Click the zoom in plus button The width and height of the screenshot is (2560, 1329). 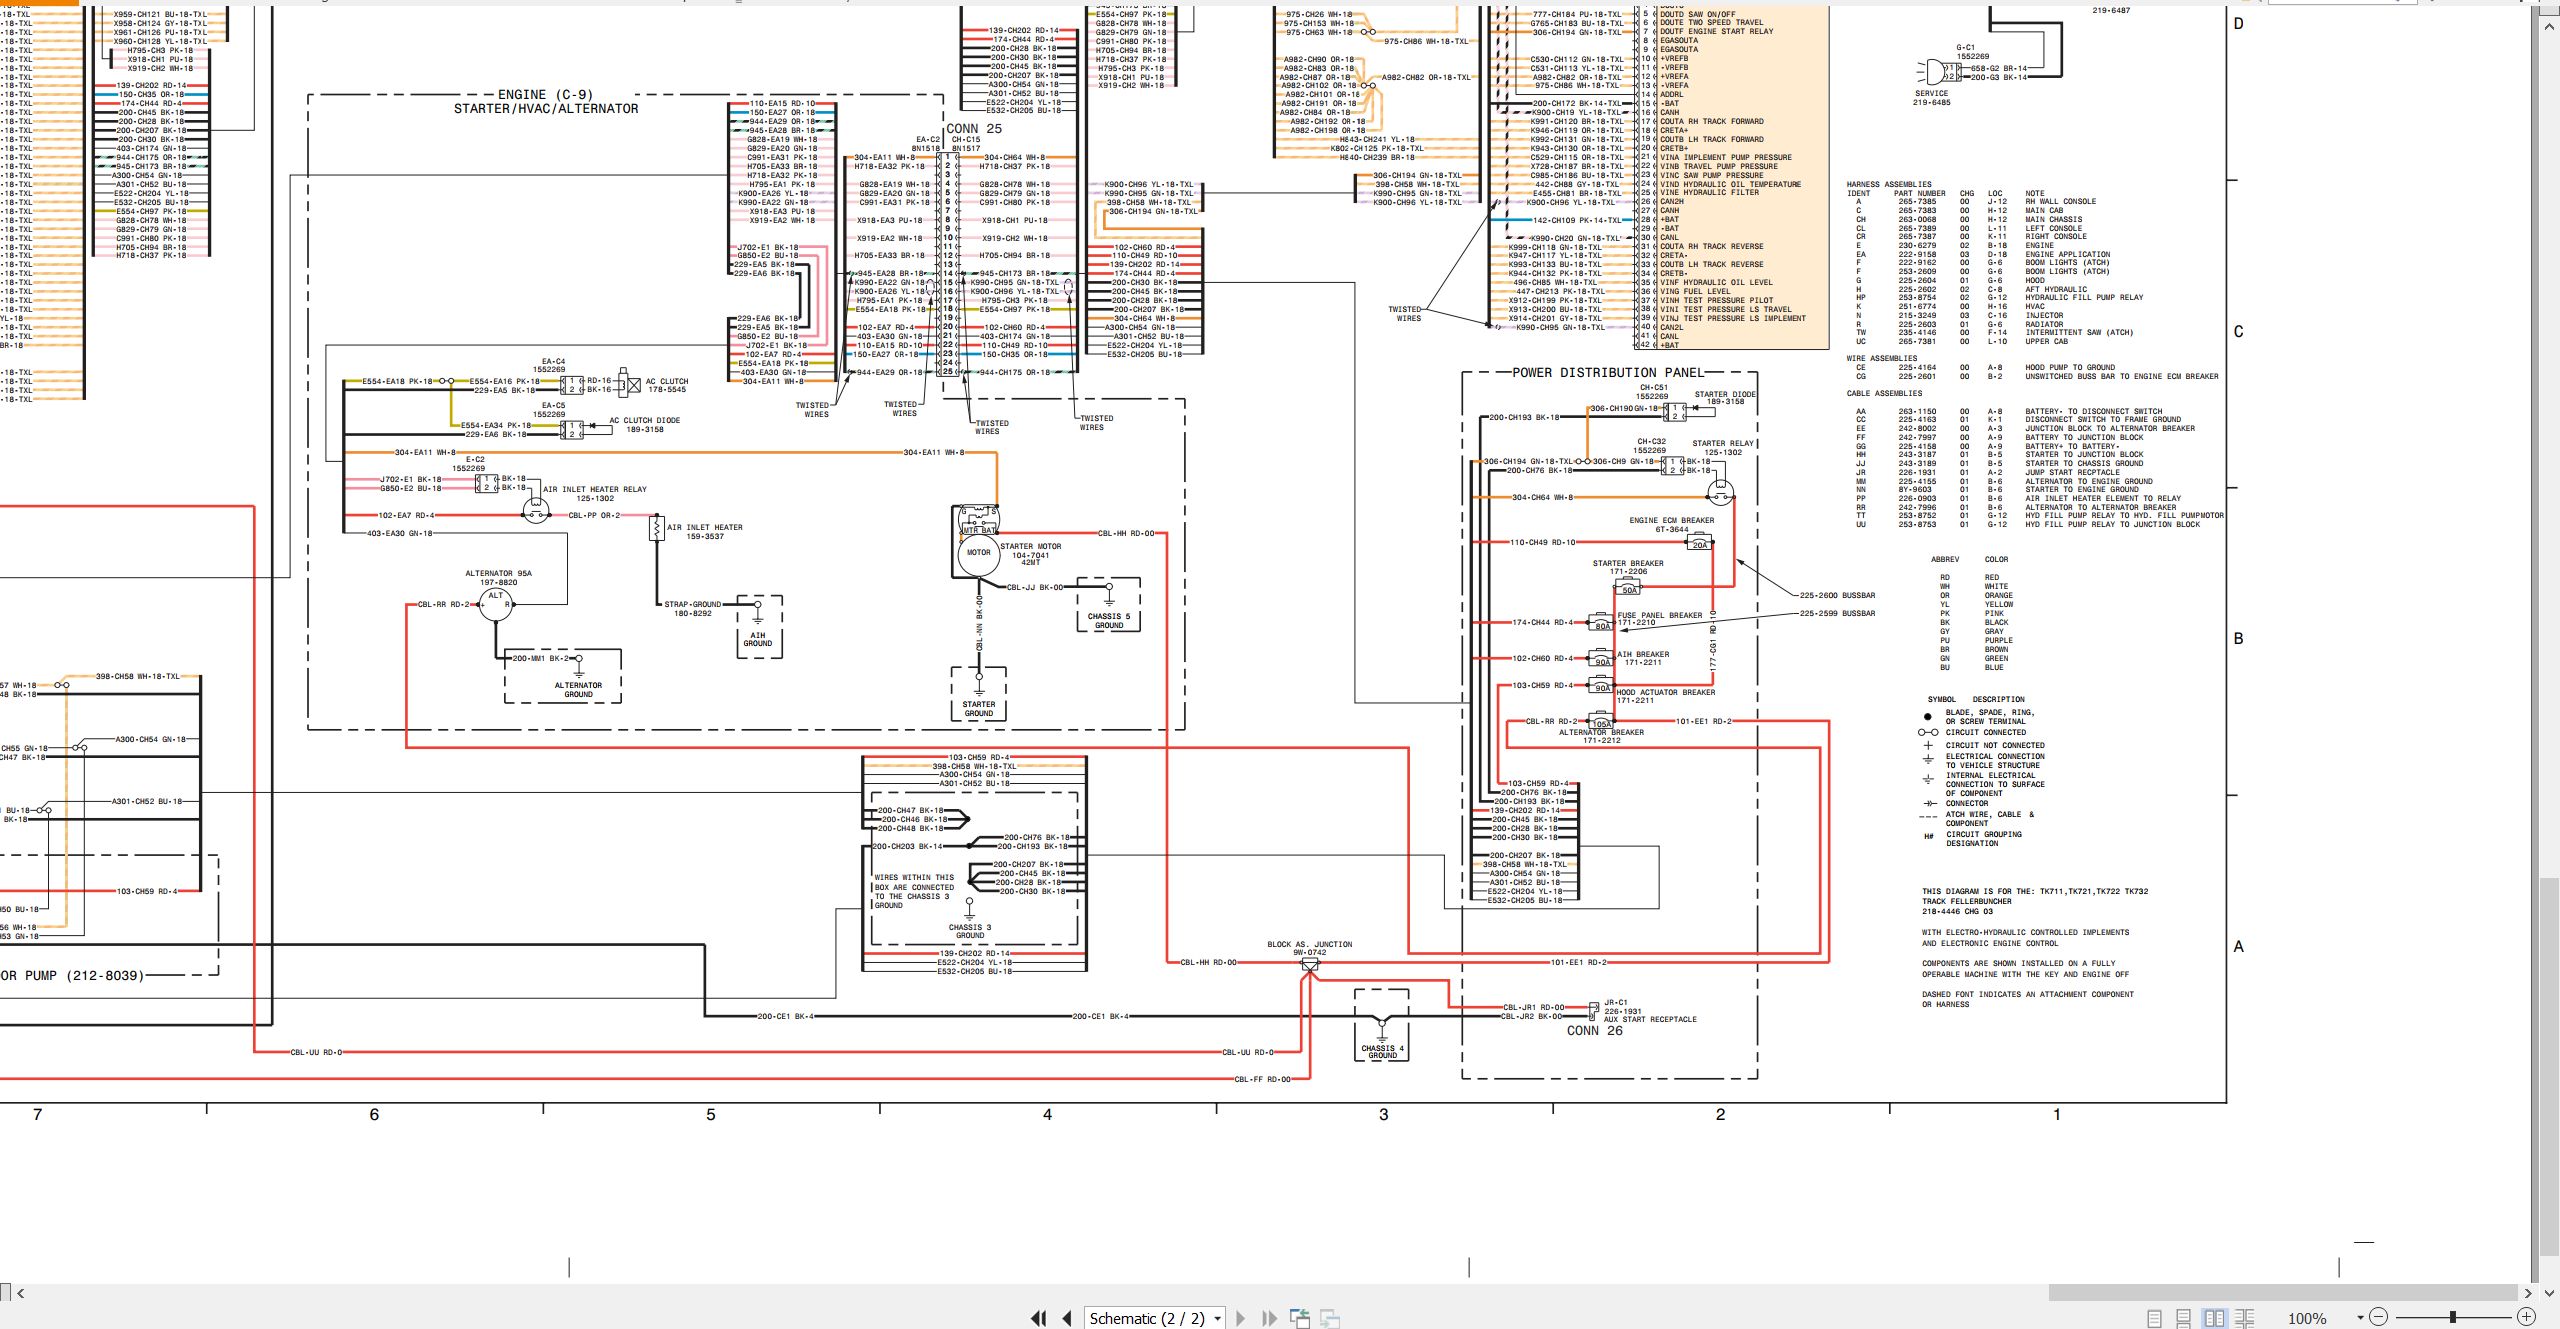click(2526, 1317)
